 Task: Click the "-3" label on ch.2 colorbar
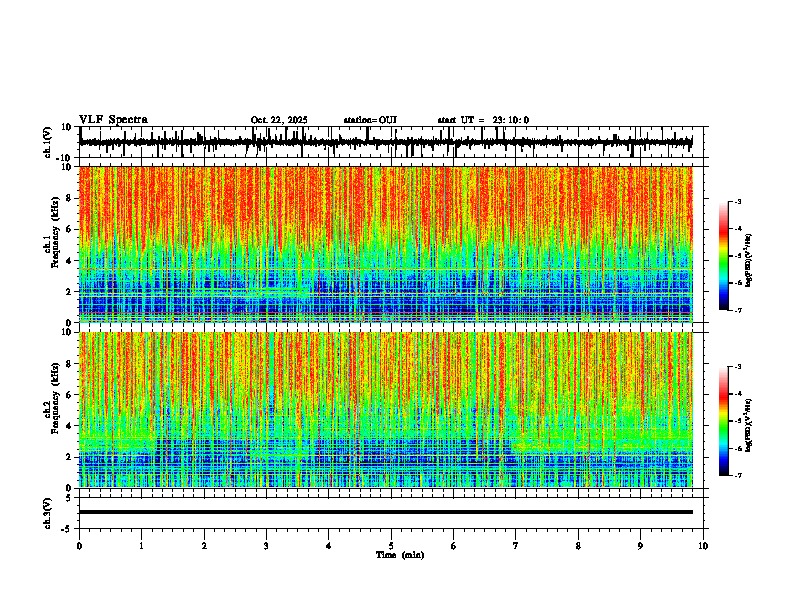[738, 367]
